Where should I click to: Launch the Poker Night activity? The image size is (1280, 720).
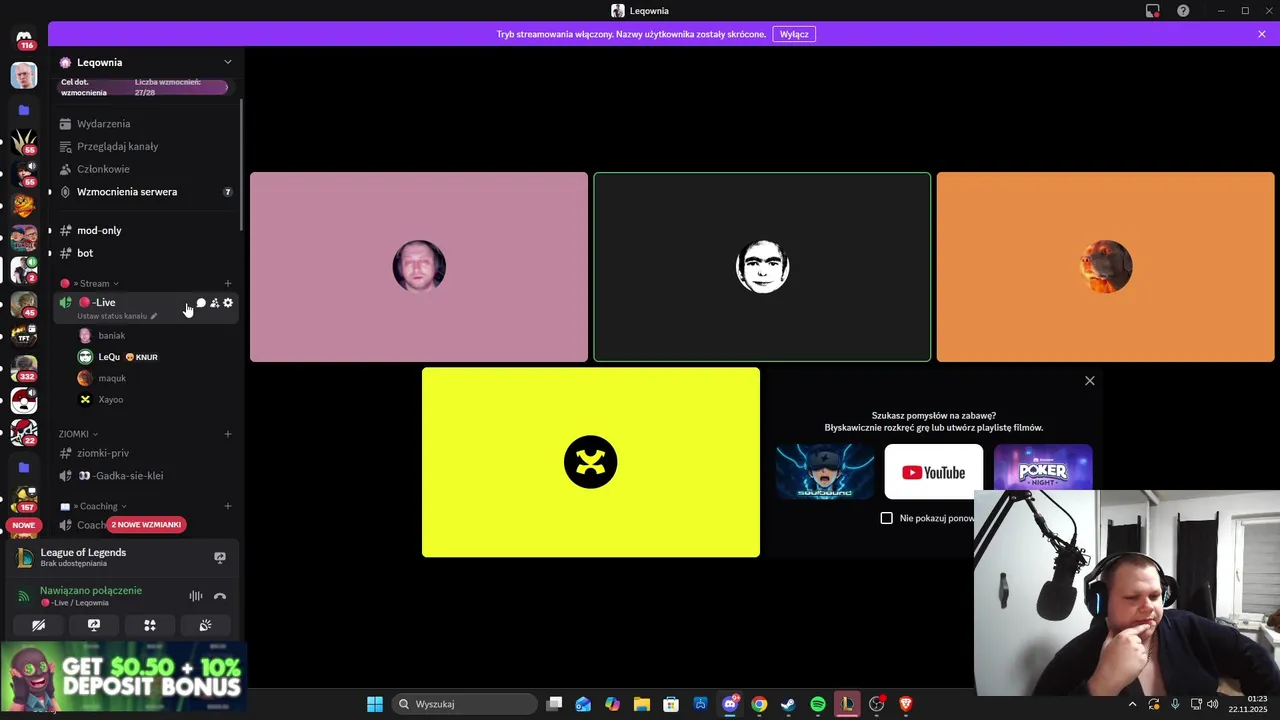pyautogui.click(x=1043, y=468)
